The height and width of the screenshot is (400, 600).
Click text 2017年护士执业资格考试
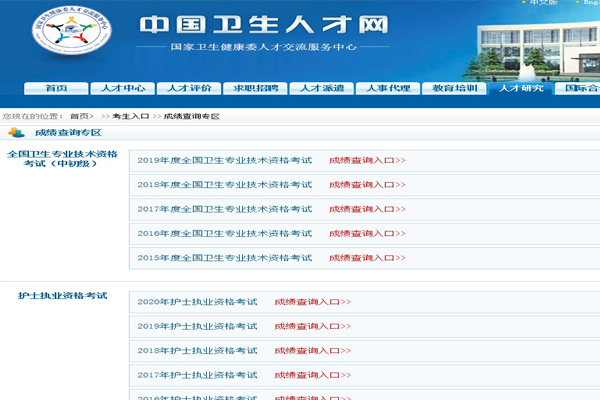point(197,375)
